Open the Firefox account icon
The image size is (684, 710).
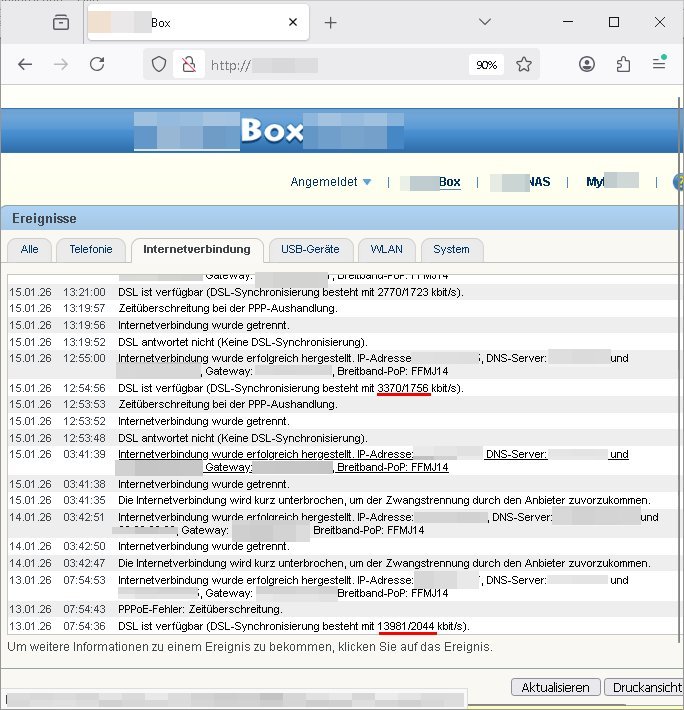click(587, 64)
